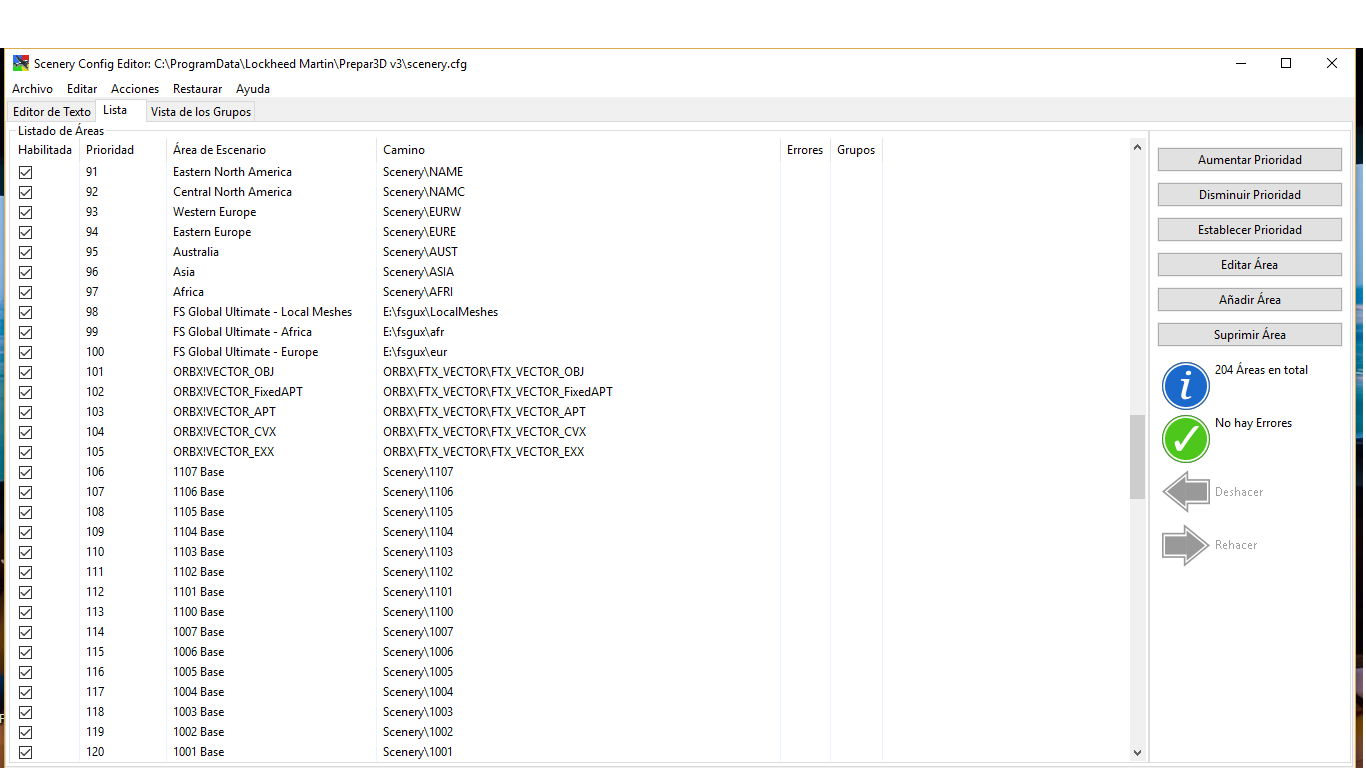This screenshot has width=1366, height=768.
Task: Uncheck FS Global Ultimate - Europe
Action: 26,352
